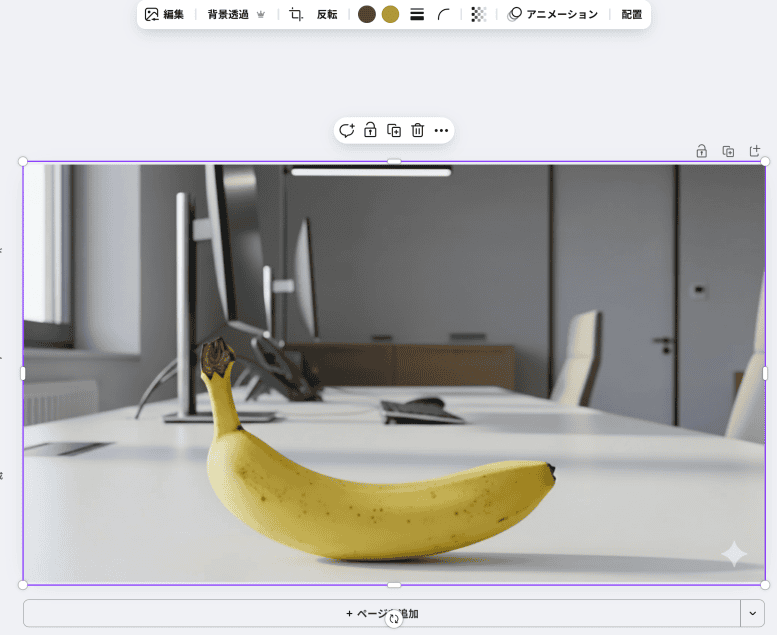Click 反転 to flip the image
Image resolution: width=777 pixels, height=635 pixels.
(x=327, y=15)
